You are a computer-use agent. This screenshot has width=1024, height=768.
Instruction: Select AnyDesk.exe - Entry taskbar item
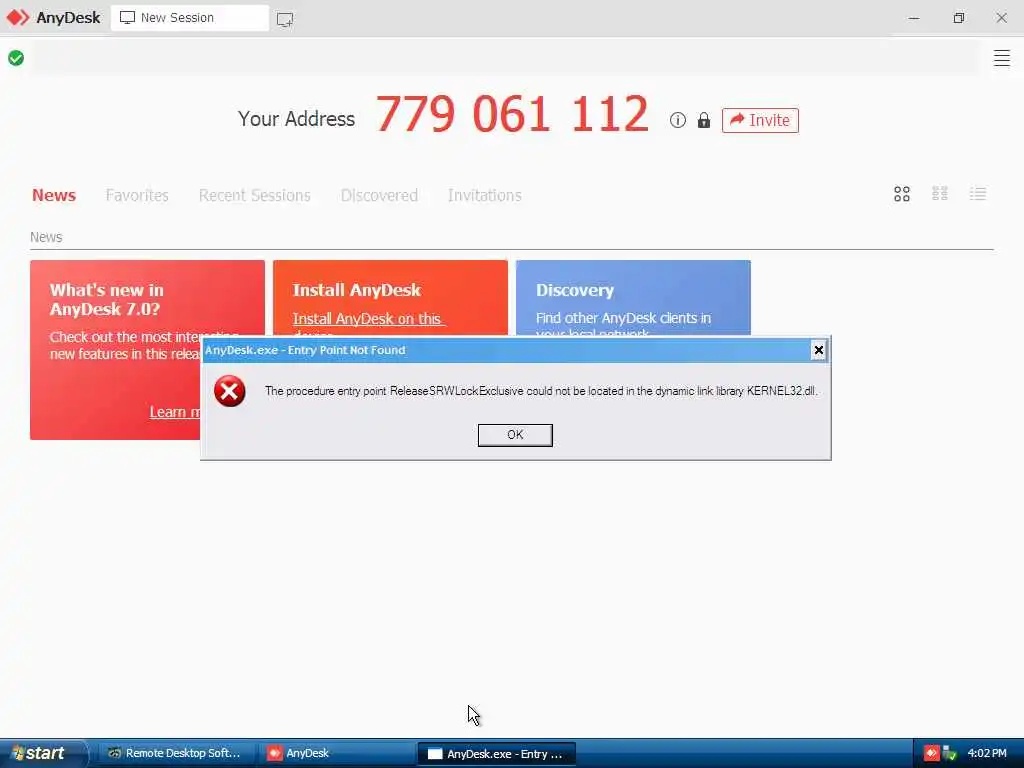(496, 754)
